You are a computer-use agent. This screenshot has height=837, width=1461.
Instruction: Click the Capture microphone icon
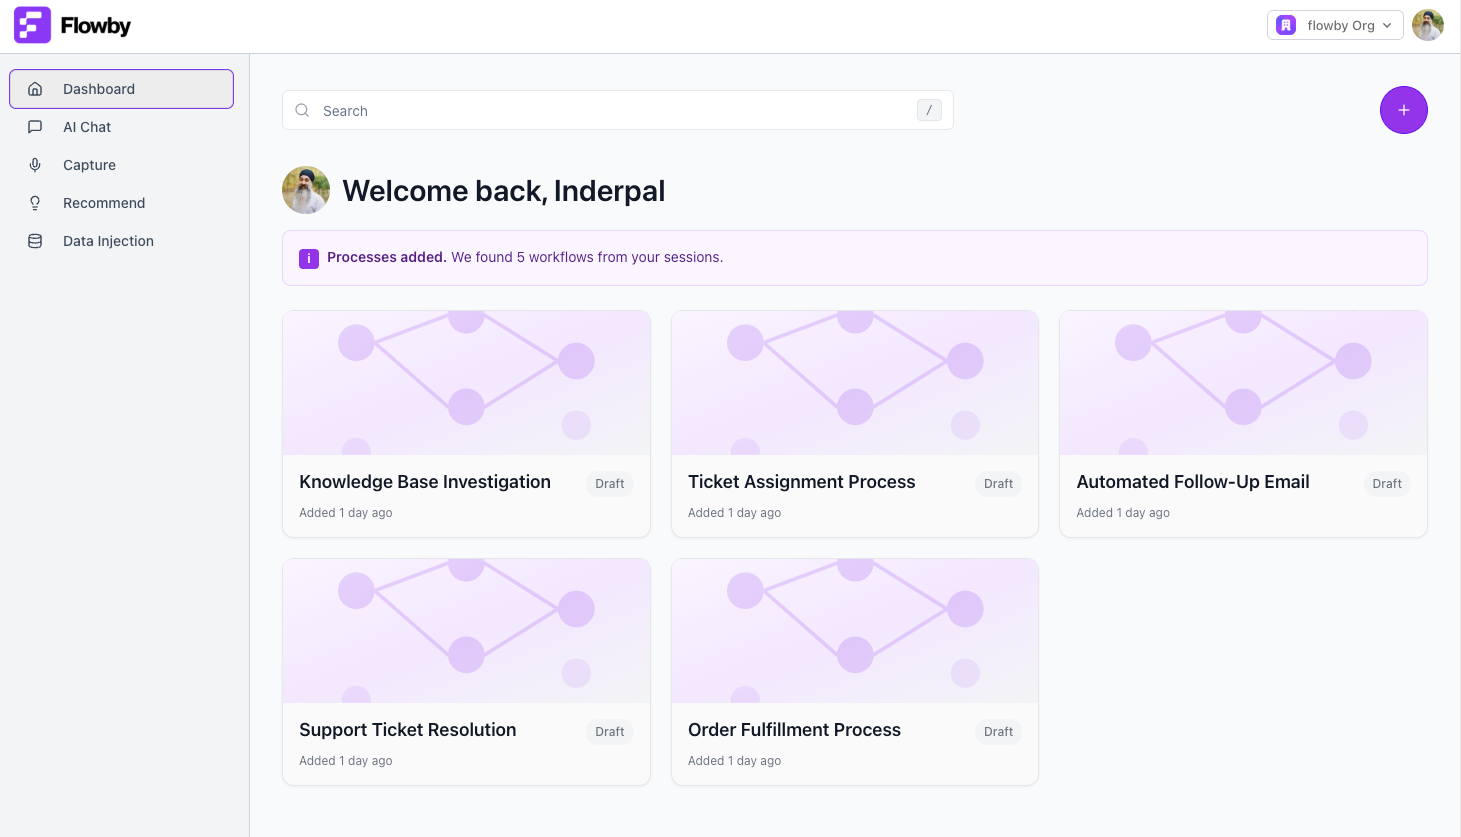coord(35,165)
